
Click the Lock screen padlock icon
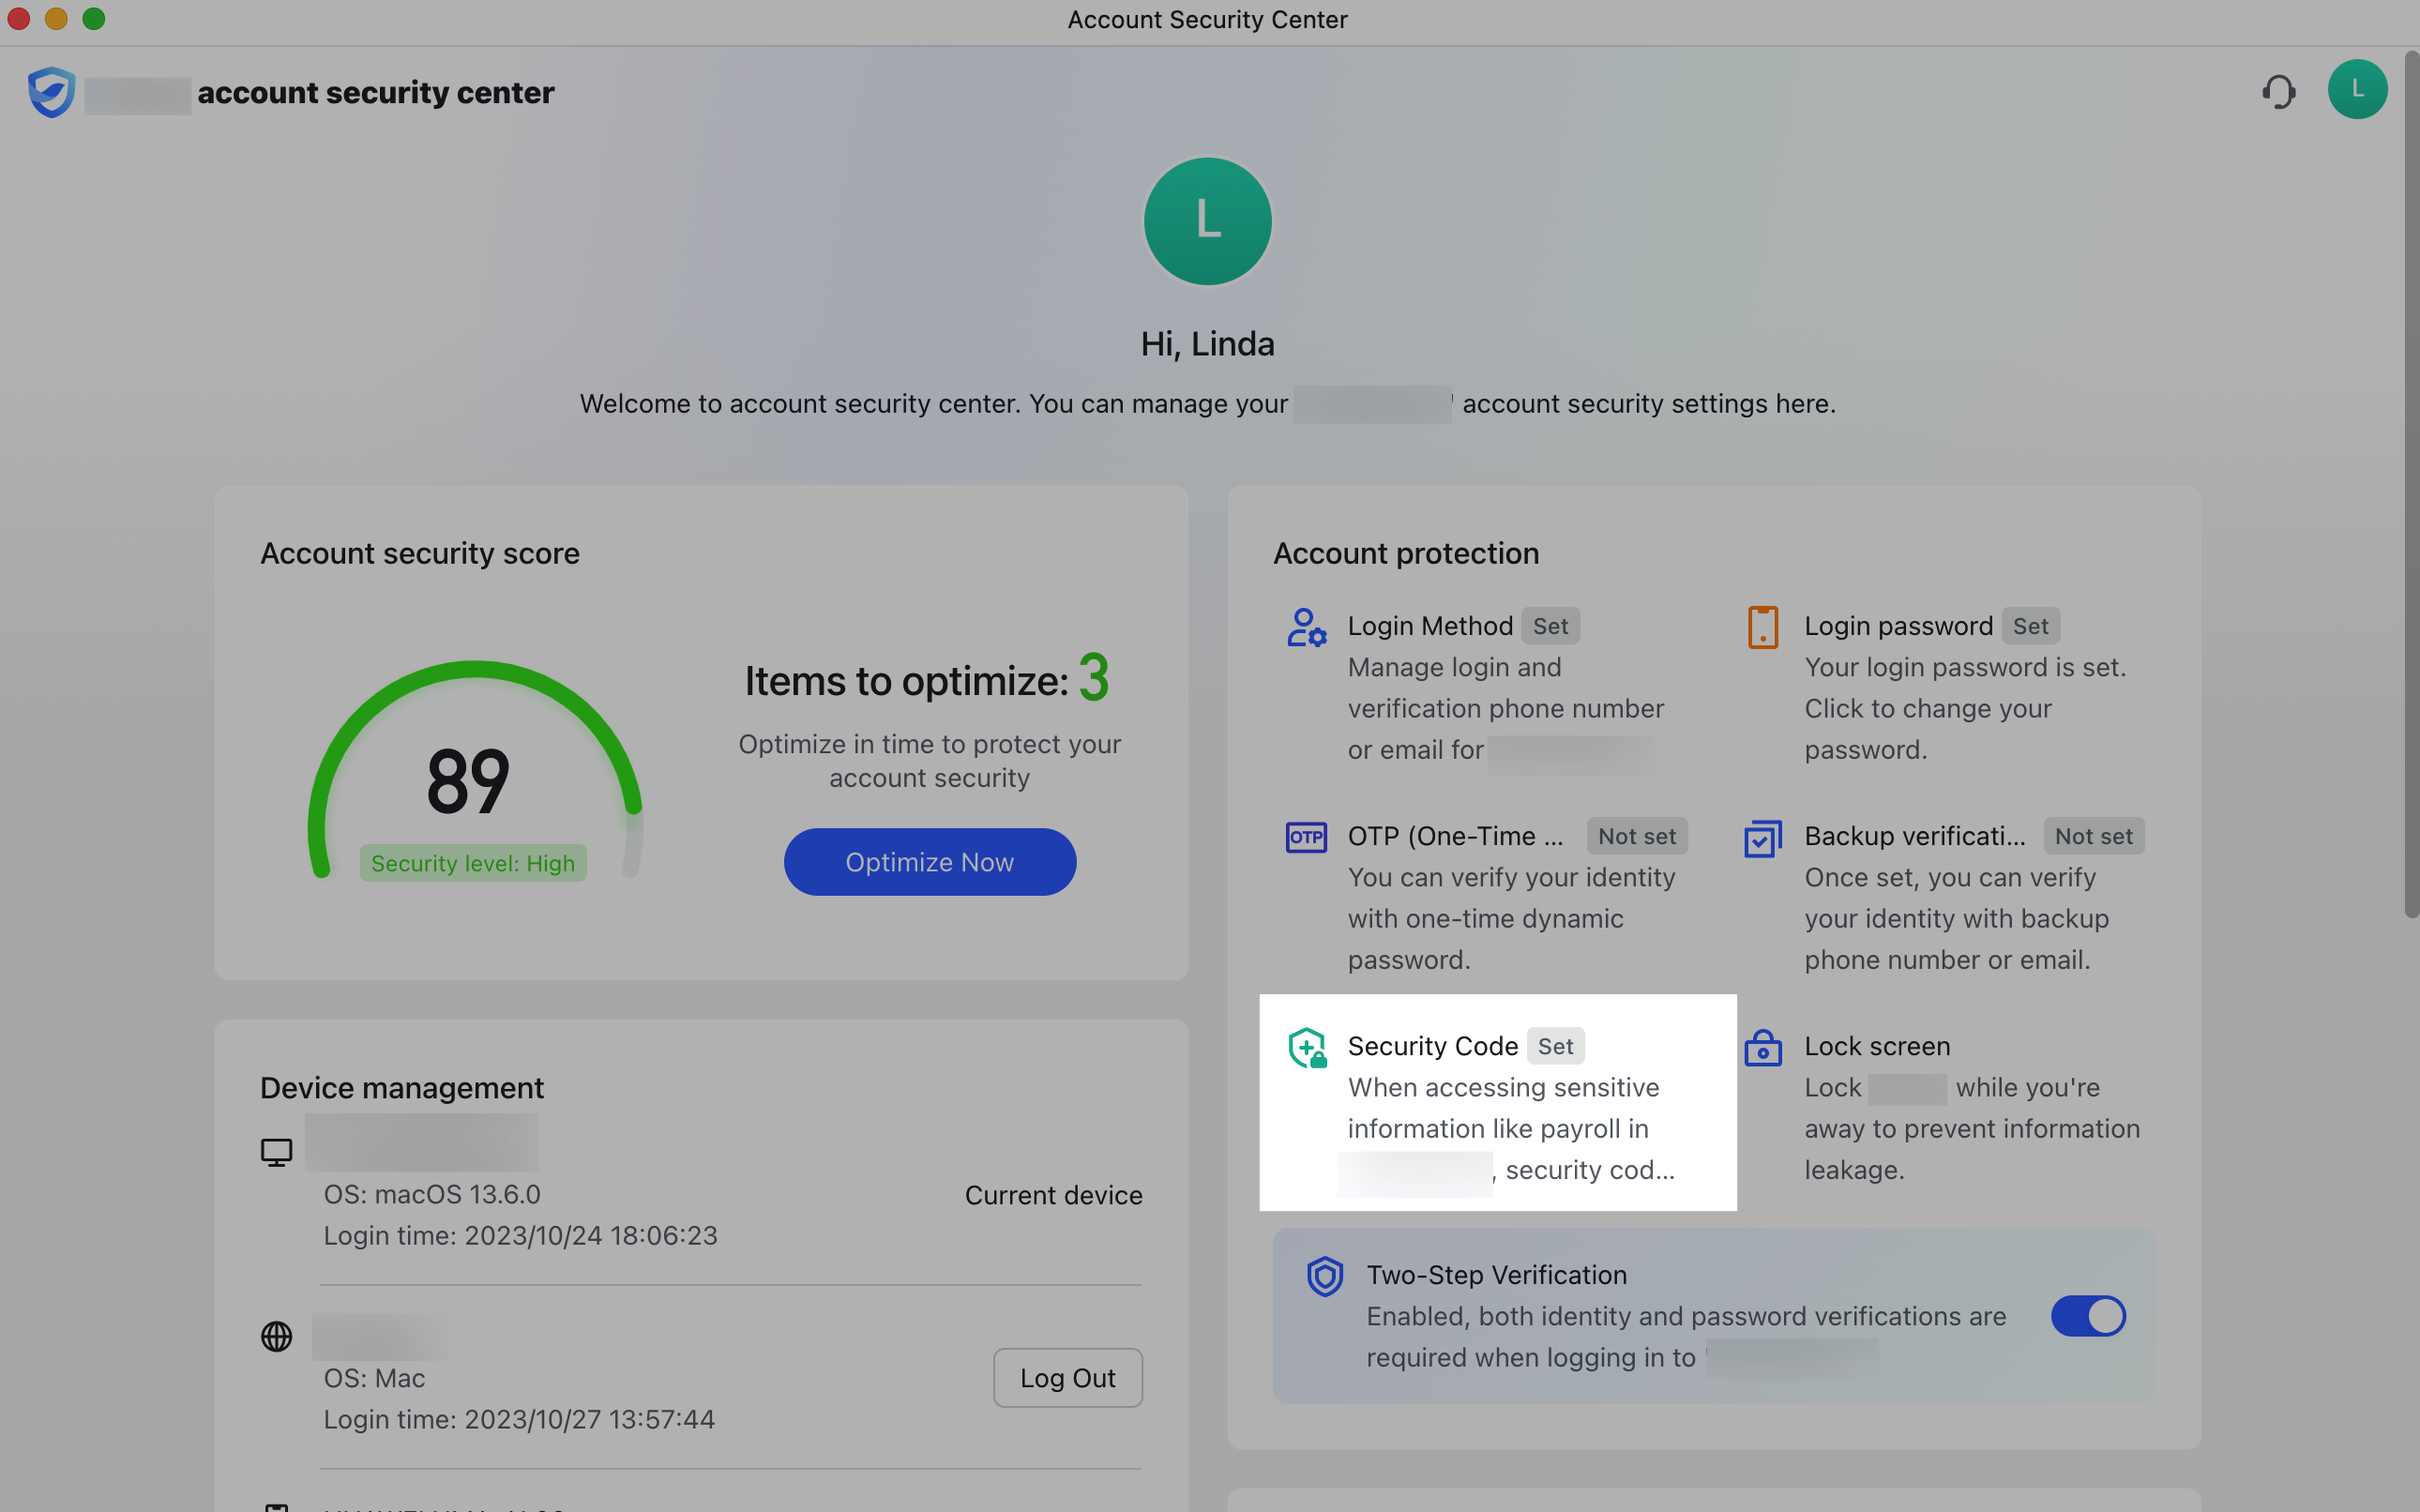click(1764, 1048)
